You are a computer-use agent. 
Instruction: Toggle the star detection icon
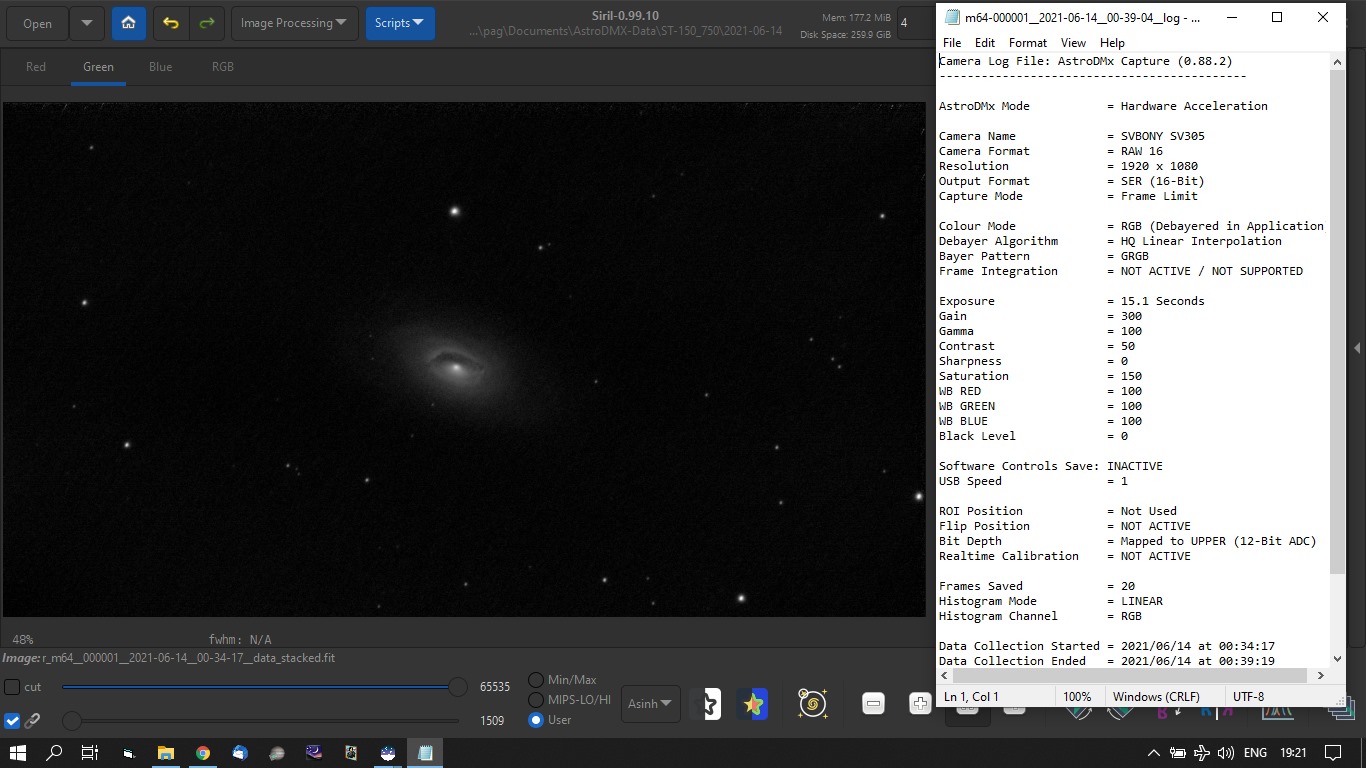pos(707,704)
